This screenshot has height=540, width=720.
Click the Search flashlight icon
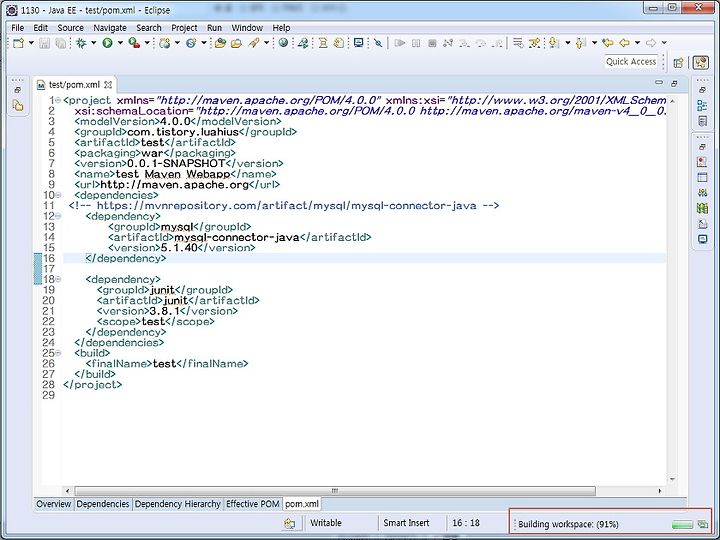pos(253,43)
